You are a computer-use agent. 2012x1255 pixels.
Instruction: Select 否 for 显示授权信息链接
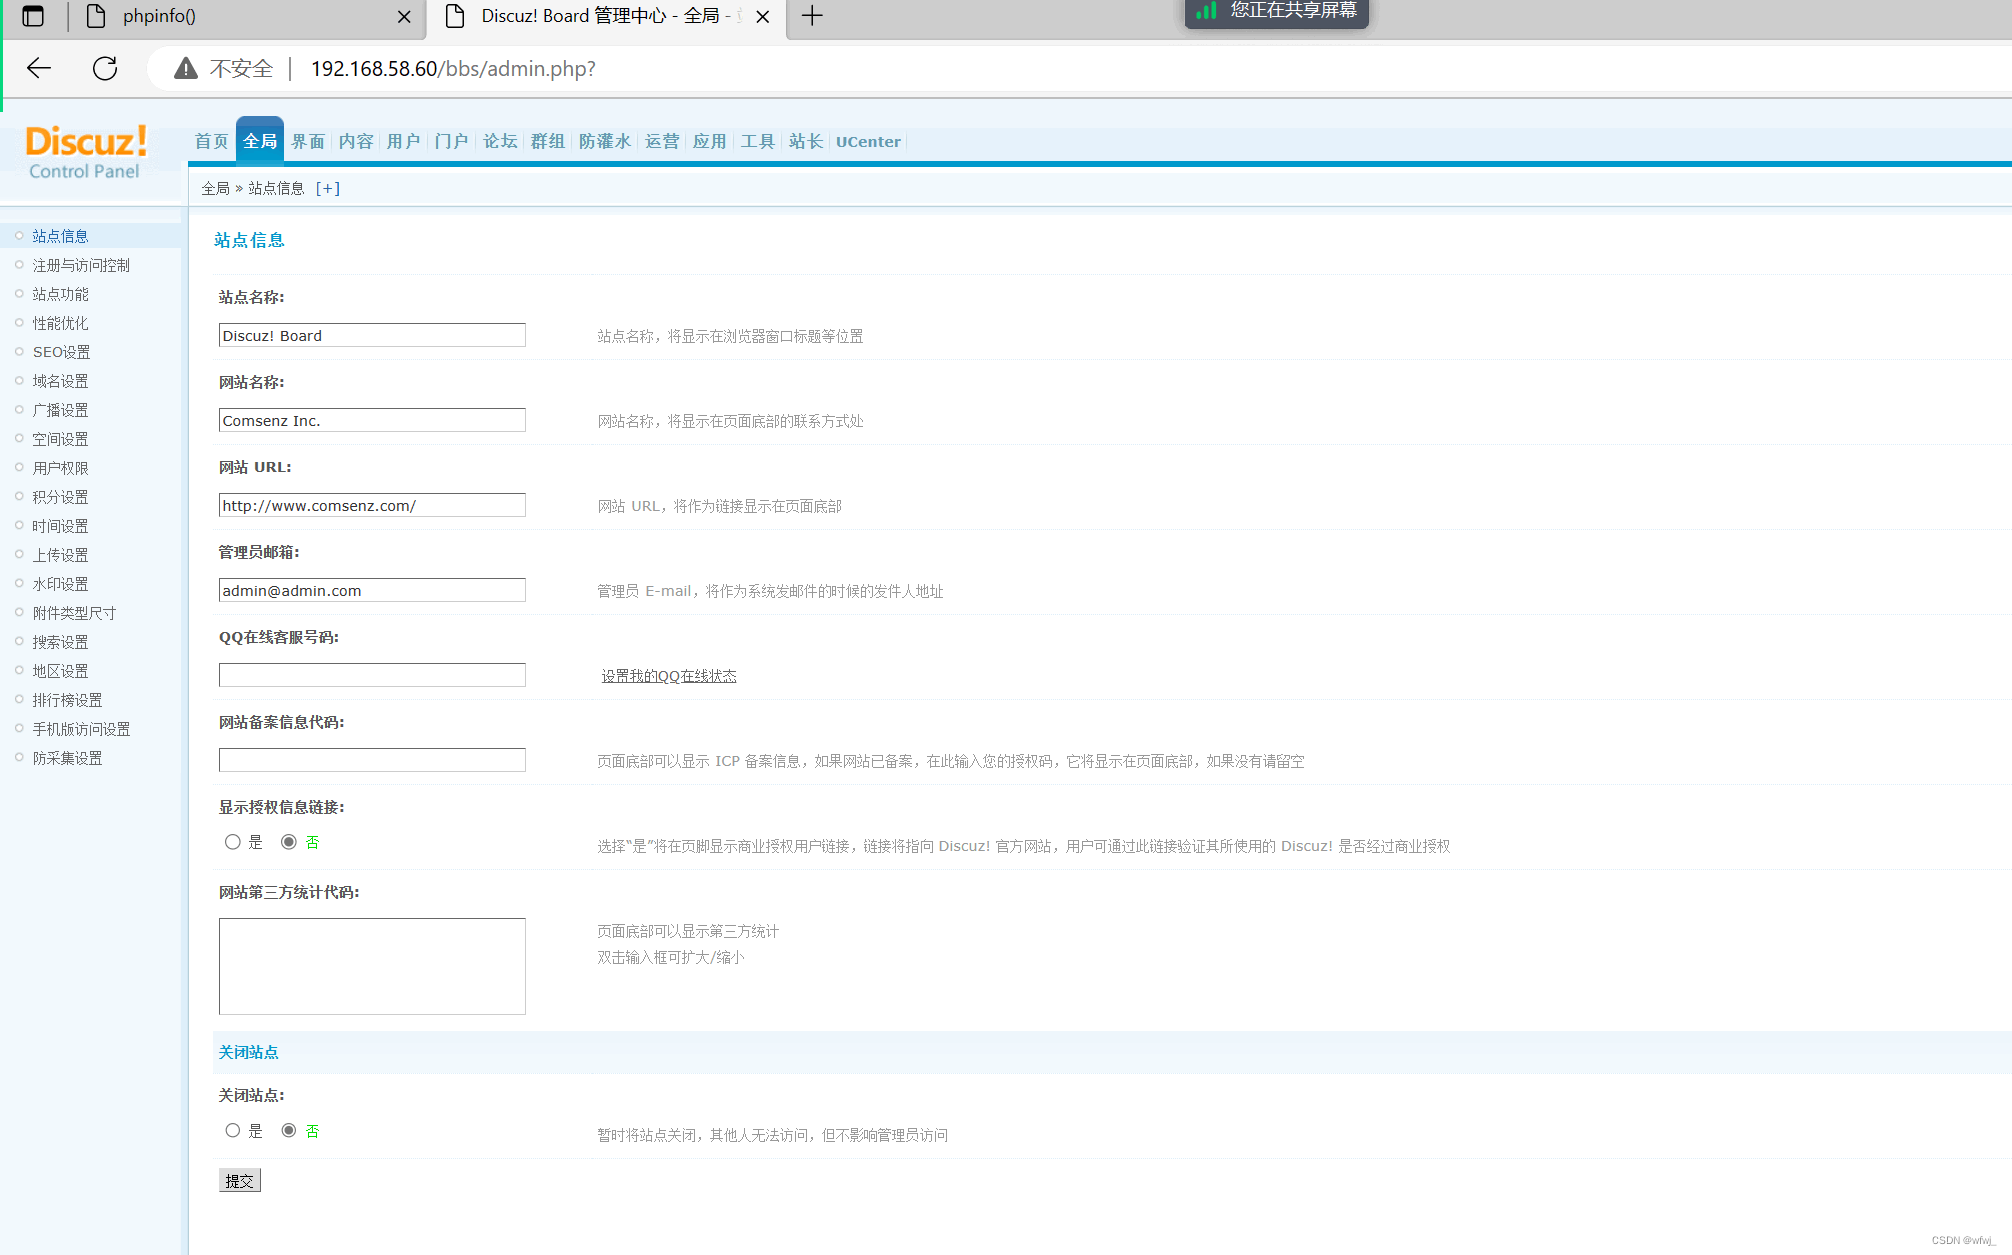click(289, 842)
